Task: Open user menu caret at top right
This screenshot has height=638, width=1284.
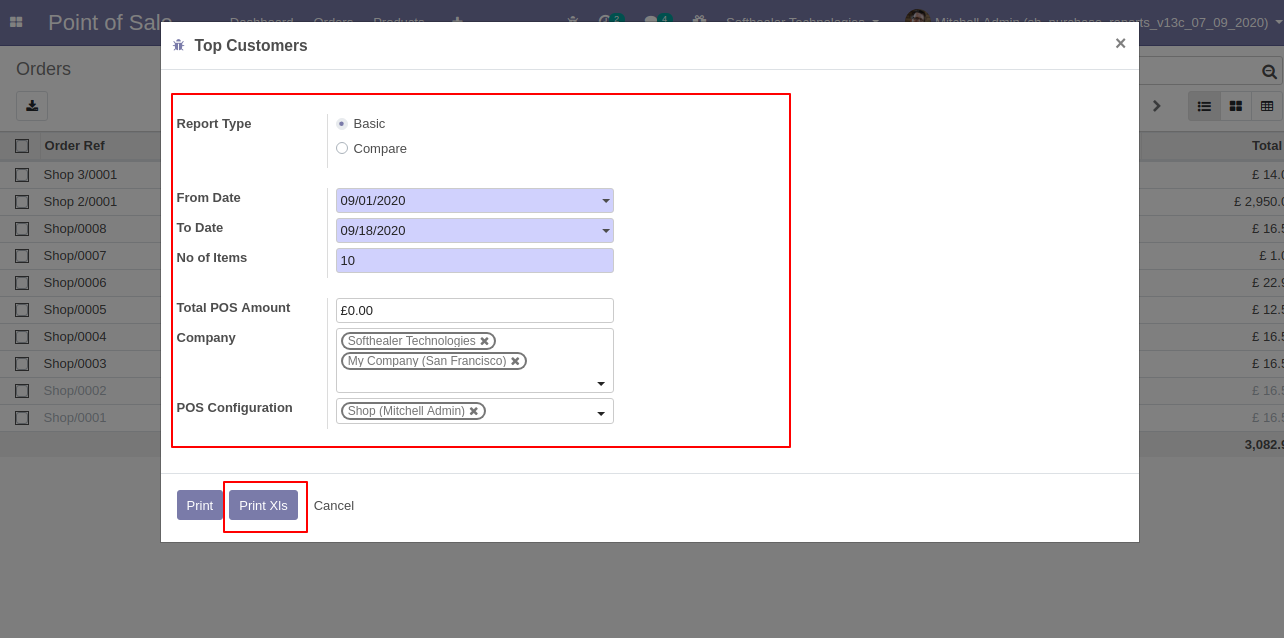Action: (1278, 21)
